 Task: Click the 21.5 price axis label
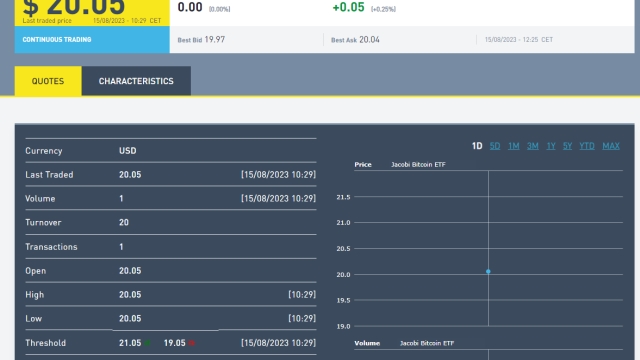pos(343,197)
